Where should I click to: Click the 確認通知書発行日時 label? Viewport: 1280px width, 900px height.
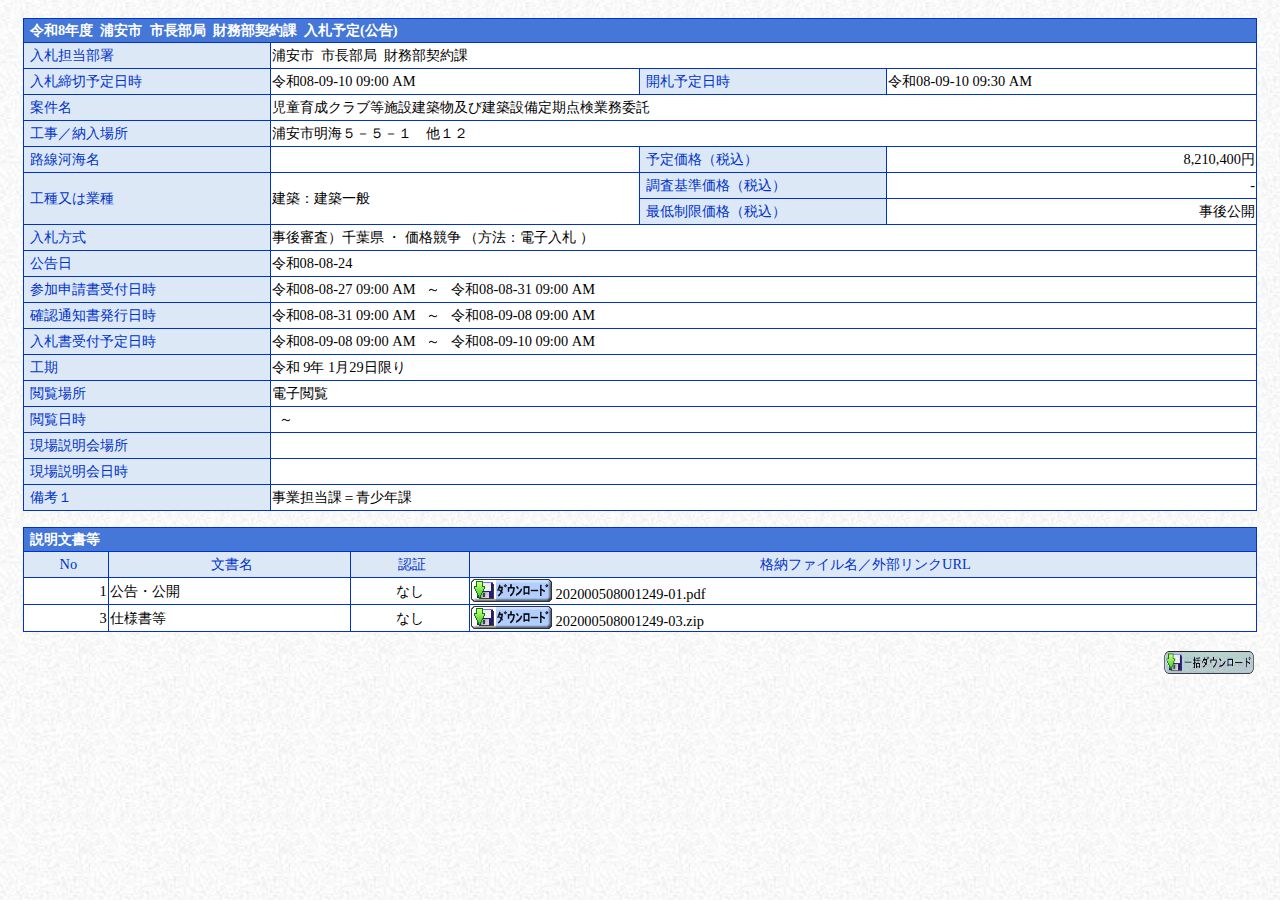tap(93, 316)
